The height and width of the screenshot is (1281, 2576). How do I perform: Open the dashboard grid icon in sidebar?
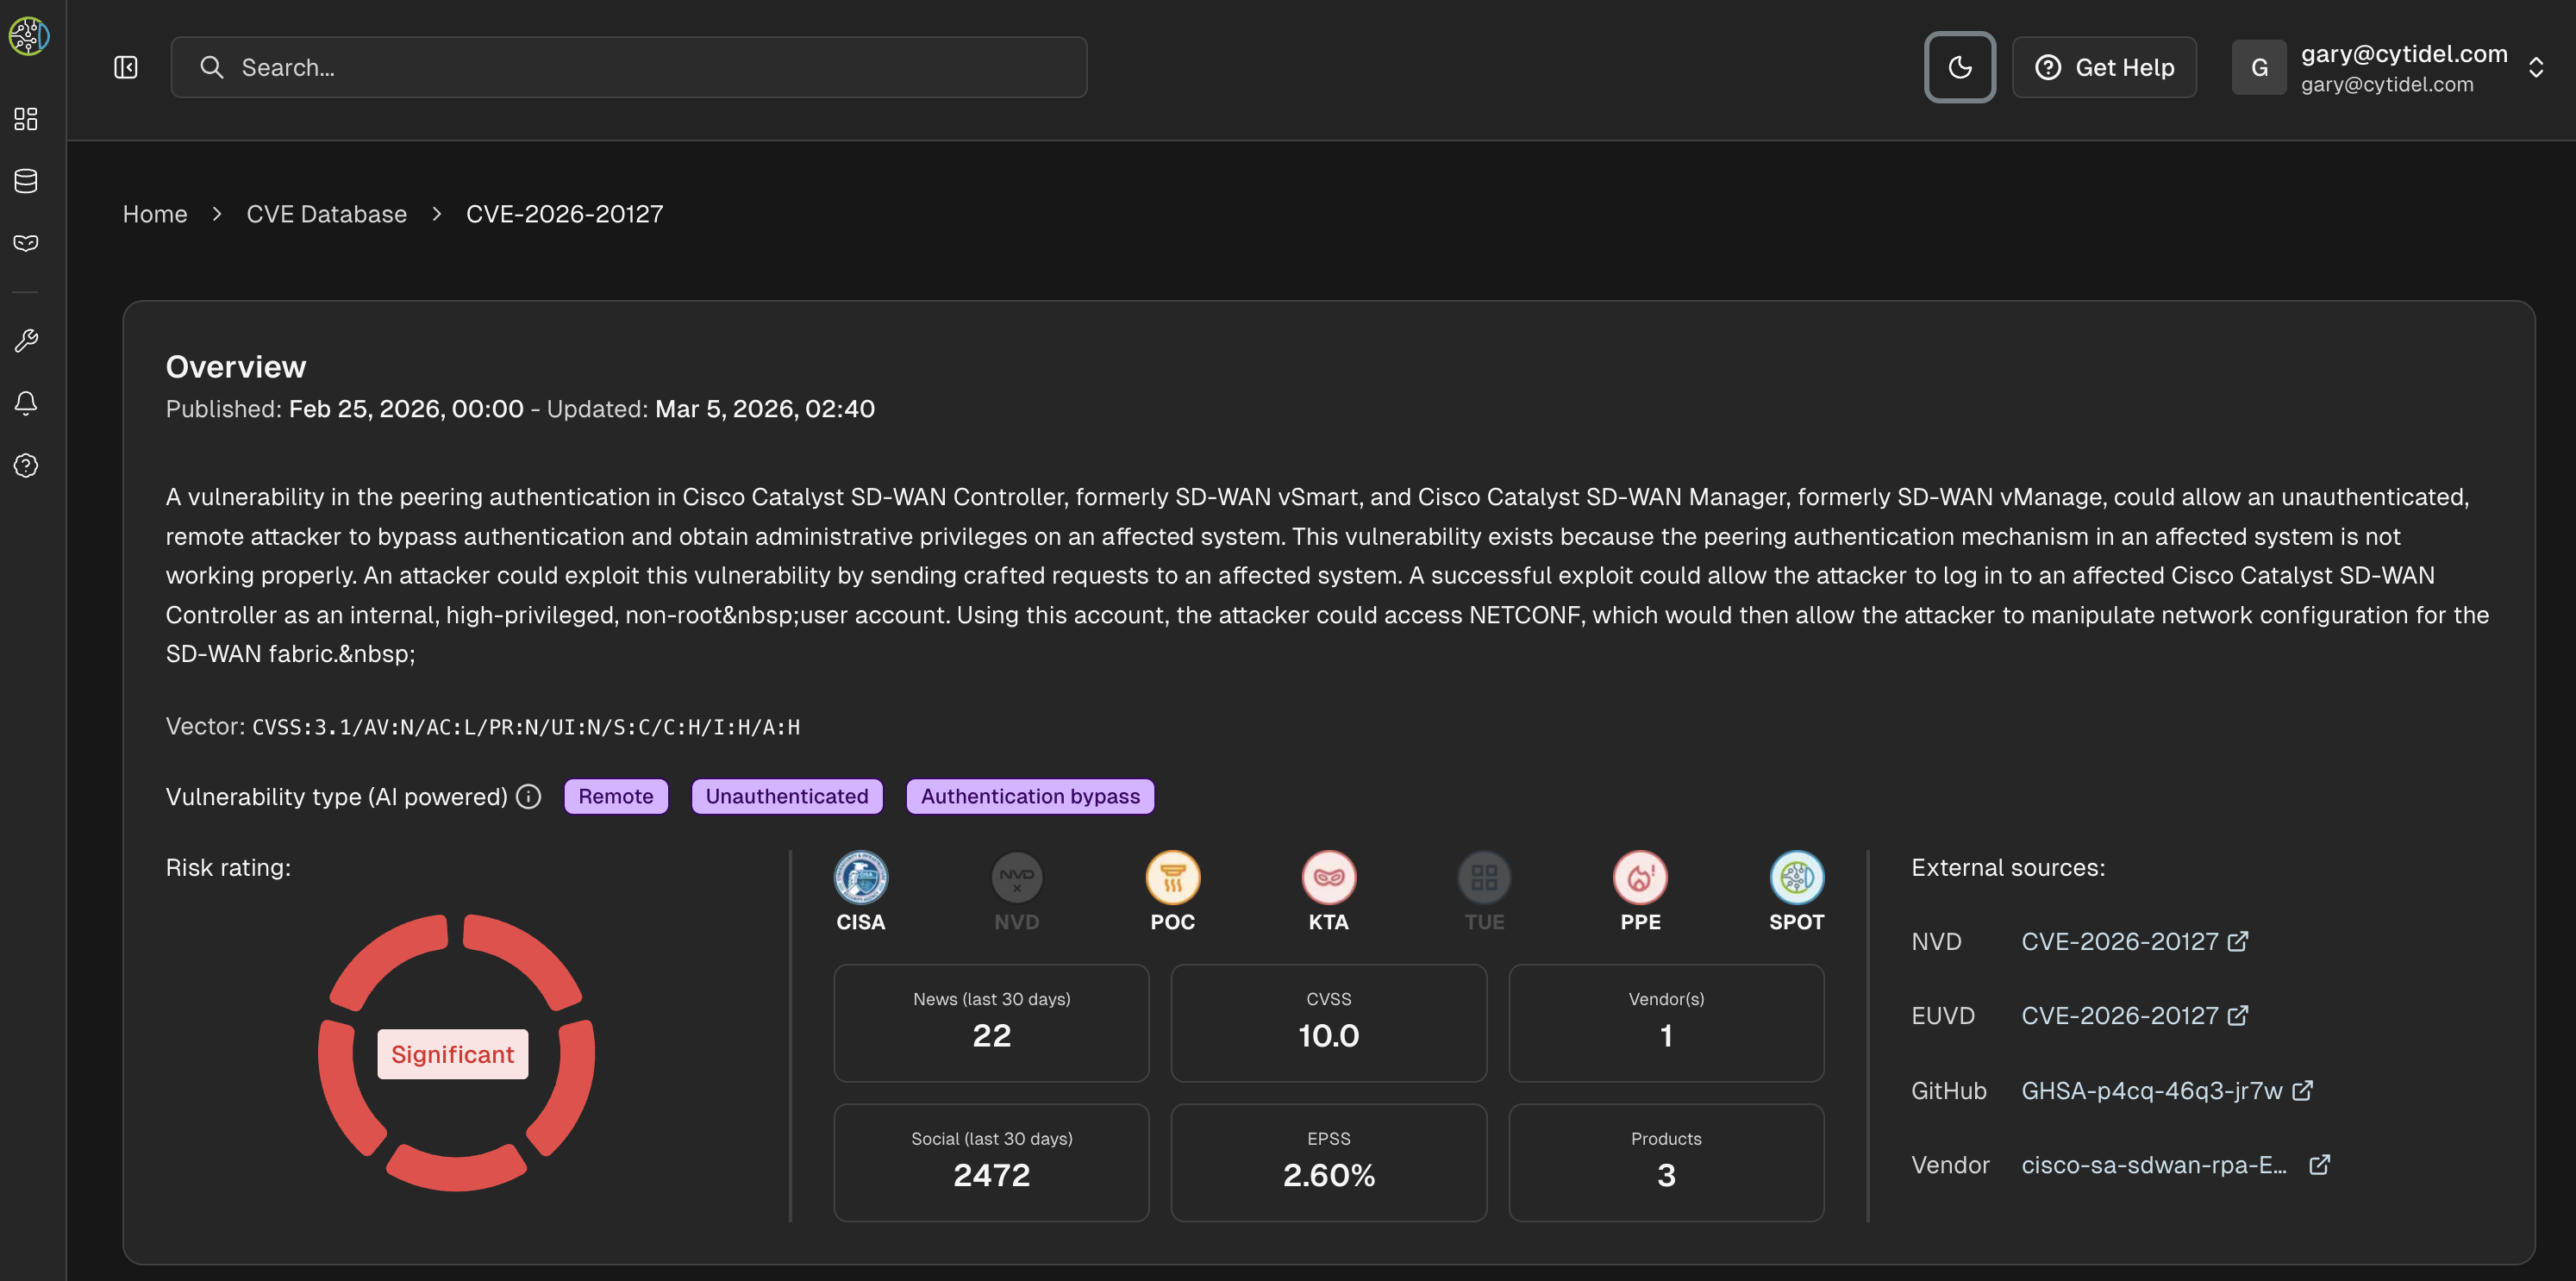26,119
